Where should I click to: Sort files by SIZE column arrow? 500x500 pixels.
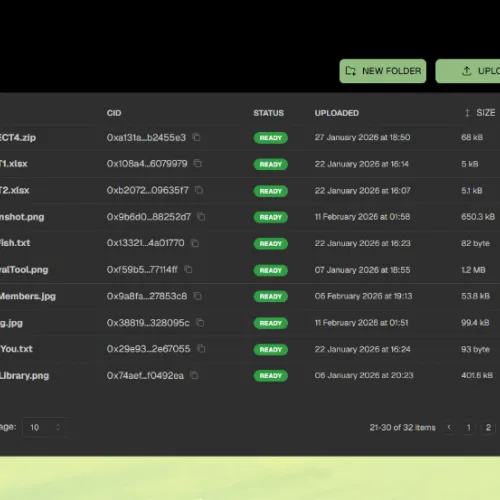click(x=467, y=113)
